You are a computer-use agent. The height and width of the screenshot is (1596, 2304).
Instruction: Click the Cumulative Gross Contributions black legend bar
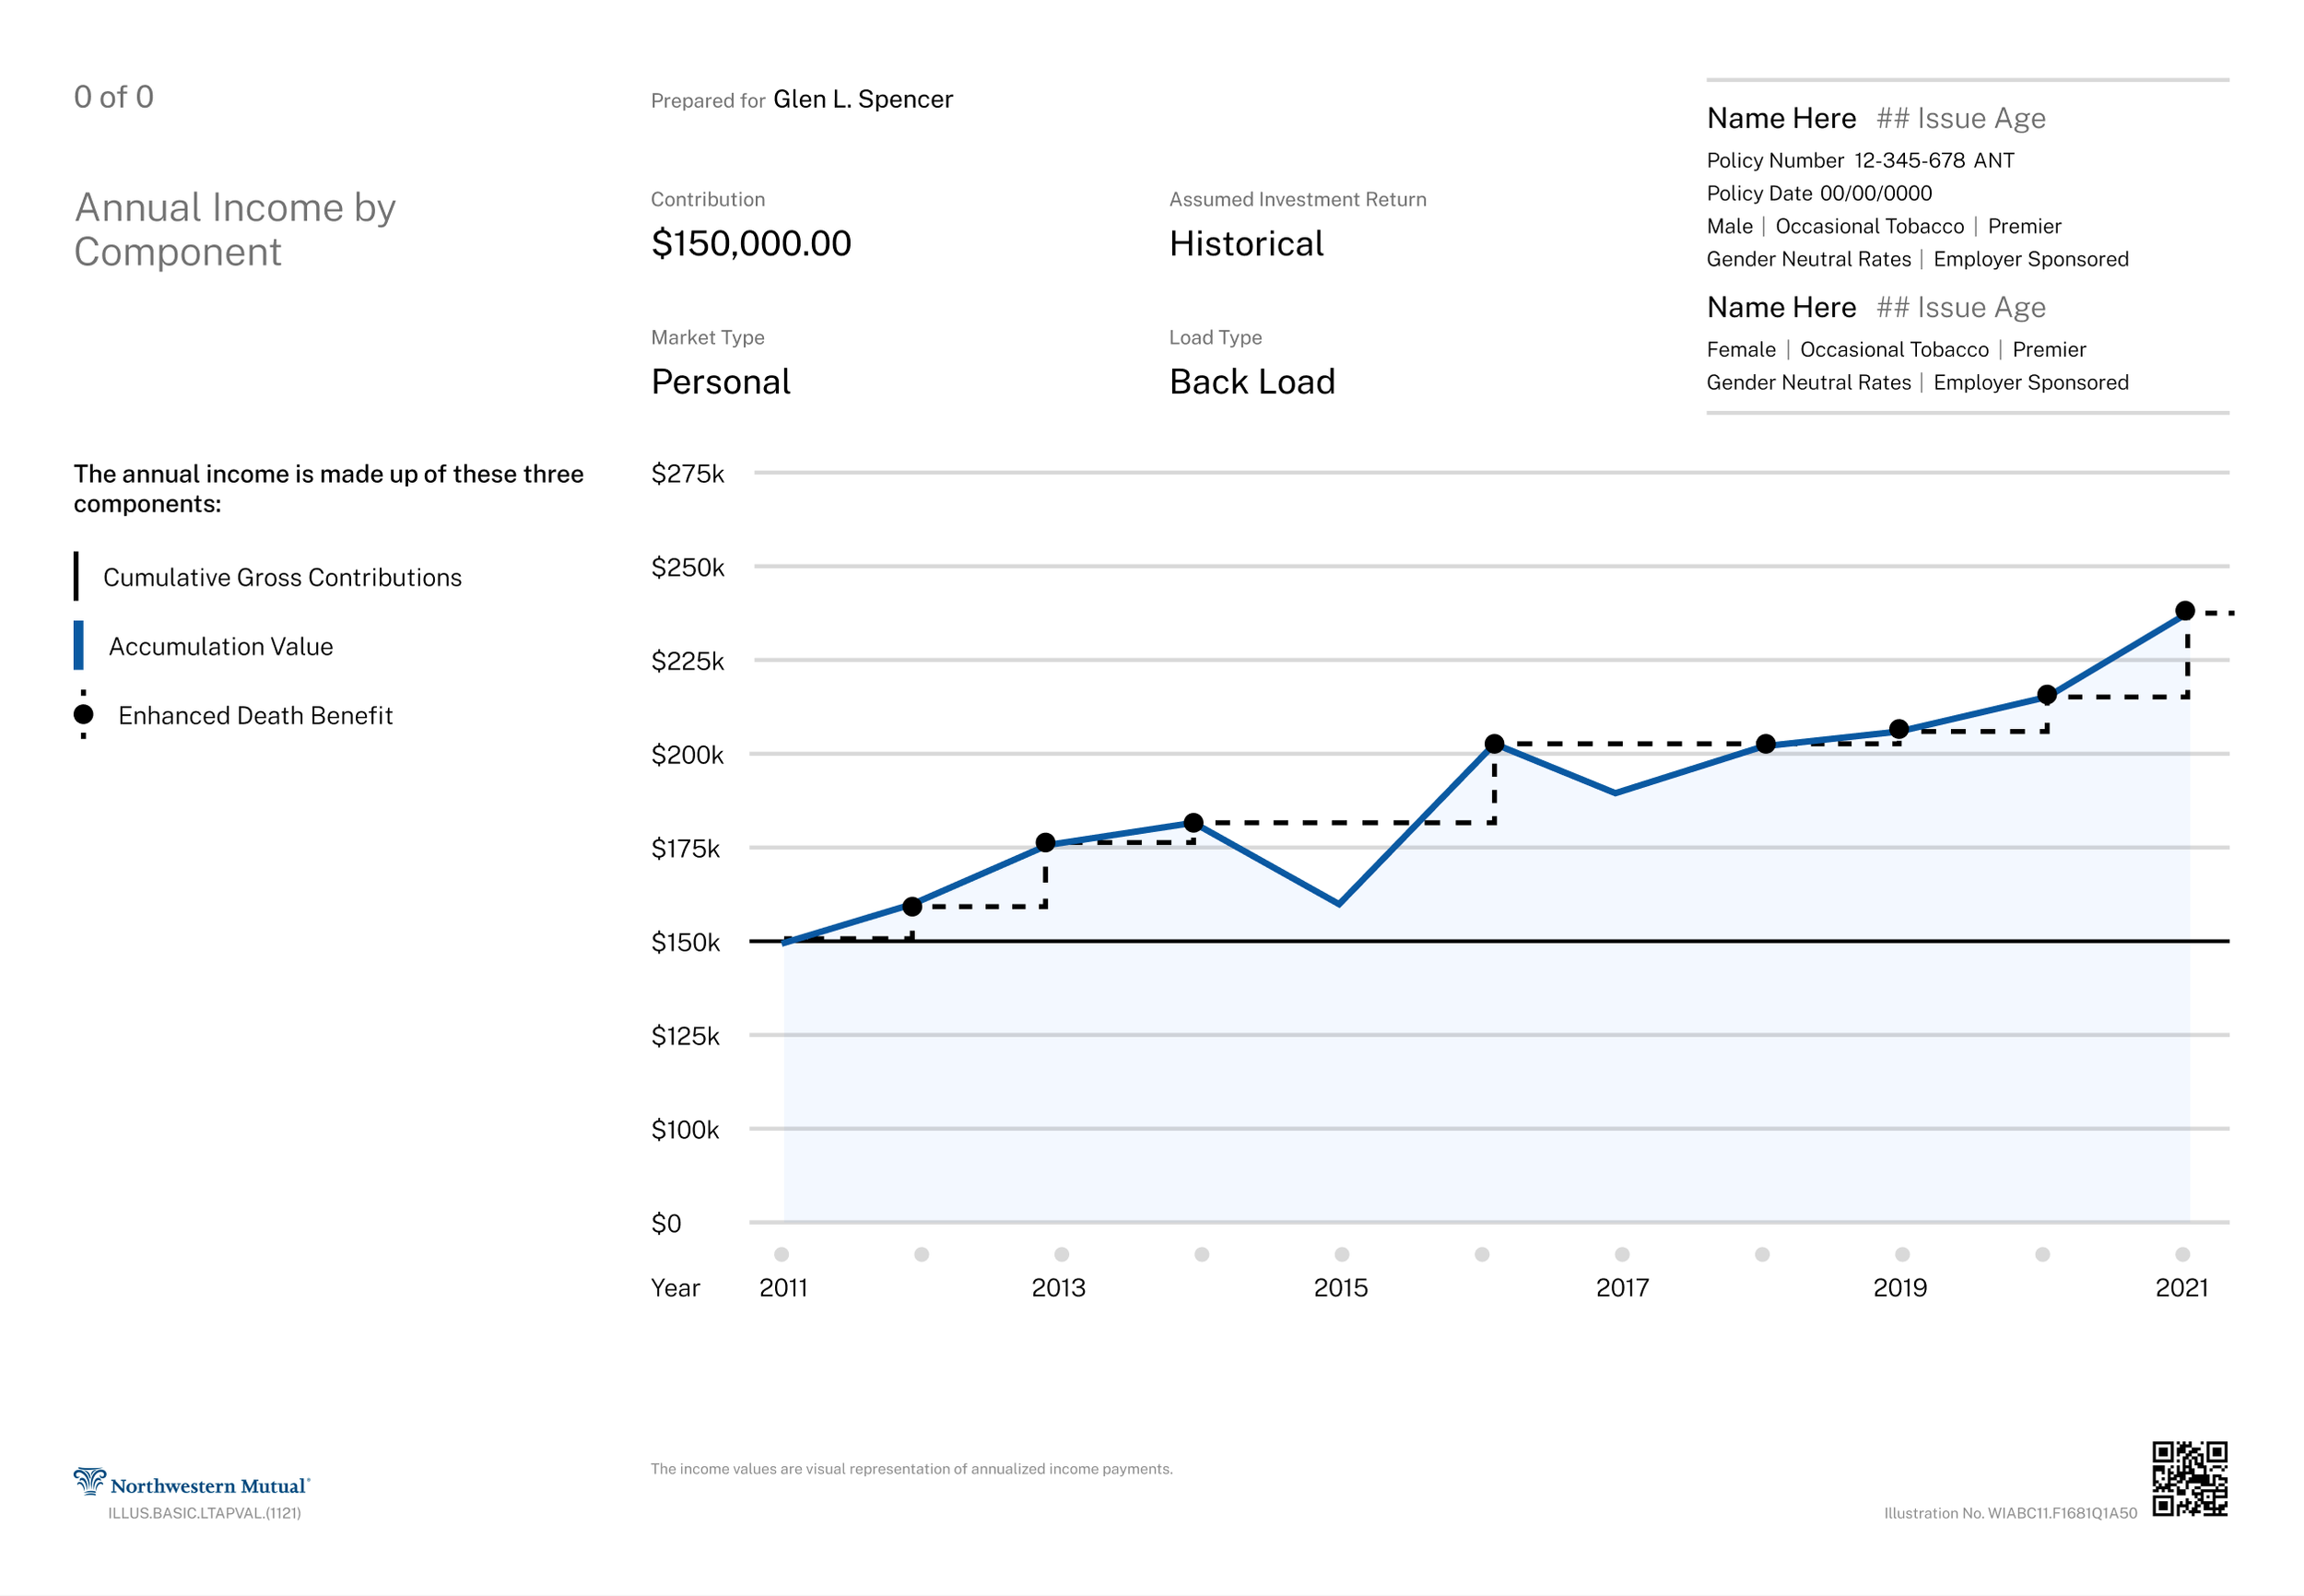coord(76,576)
